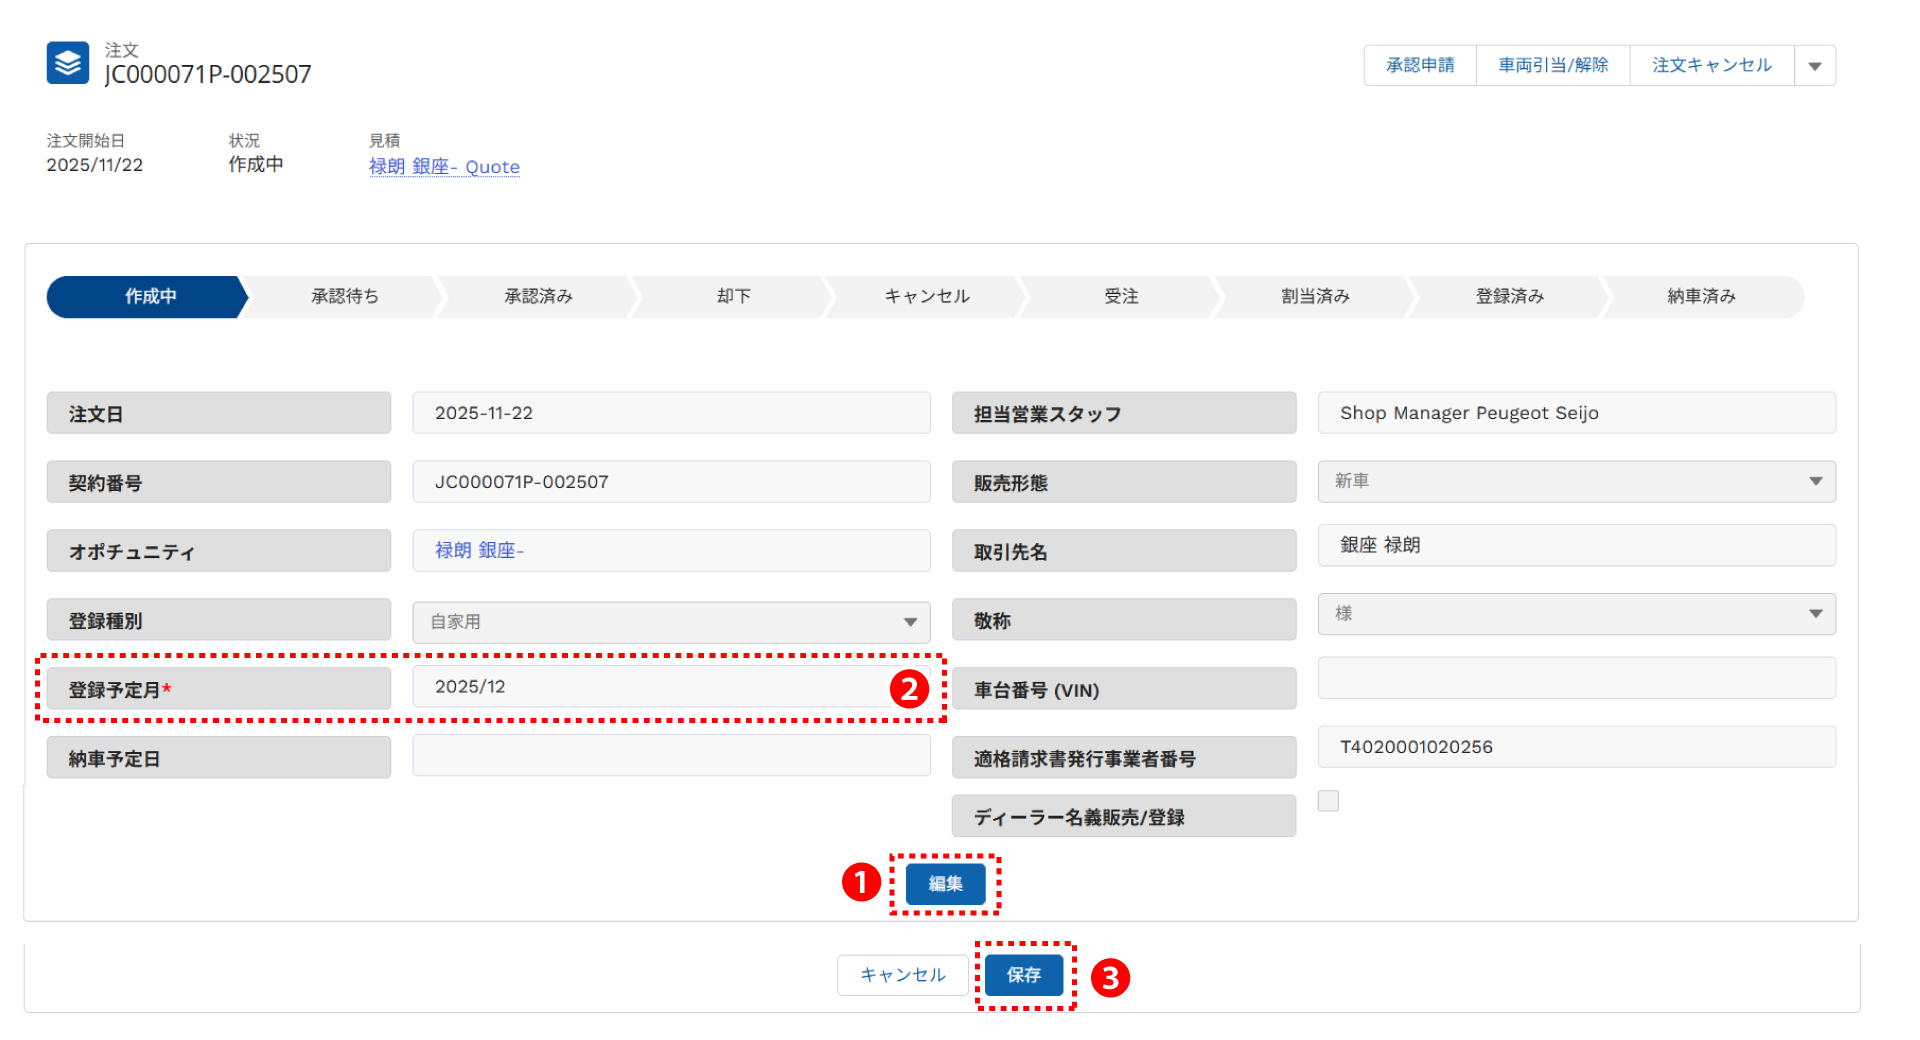Viewport: 1920px width, 1040px height.
Task: Select the 承認済み stage in path
Action: [x=538, y=297]
